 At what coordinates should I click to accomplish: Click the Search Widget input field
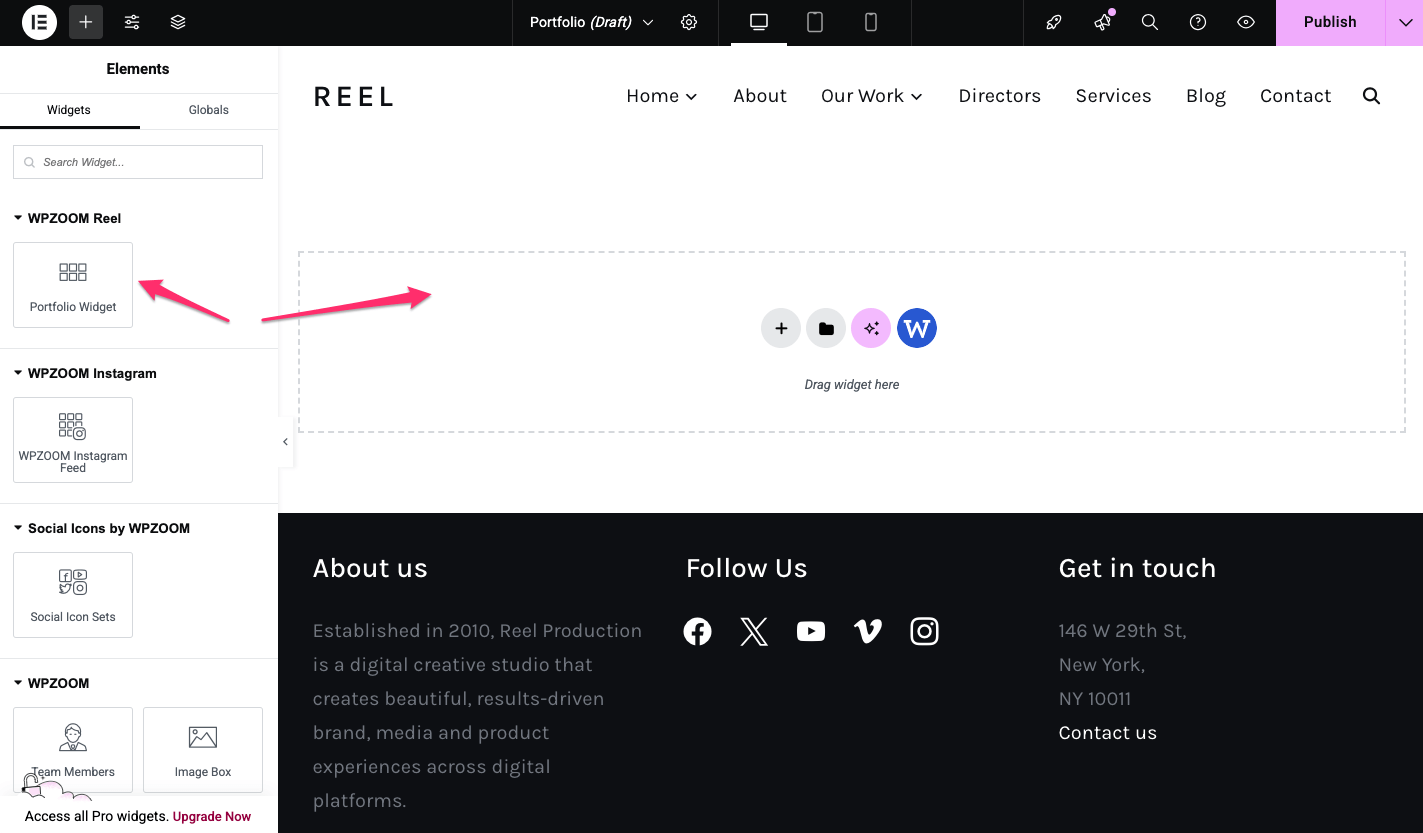(x=138, y=162)
